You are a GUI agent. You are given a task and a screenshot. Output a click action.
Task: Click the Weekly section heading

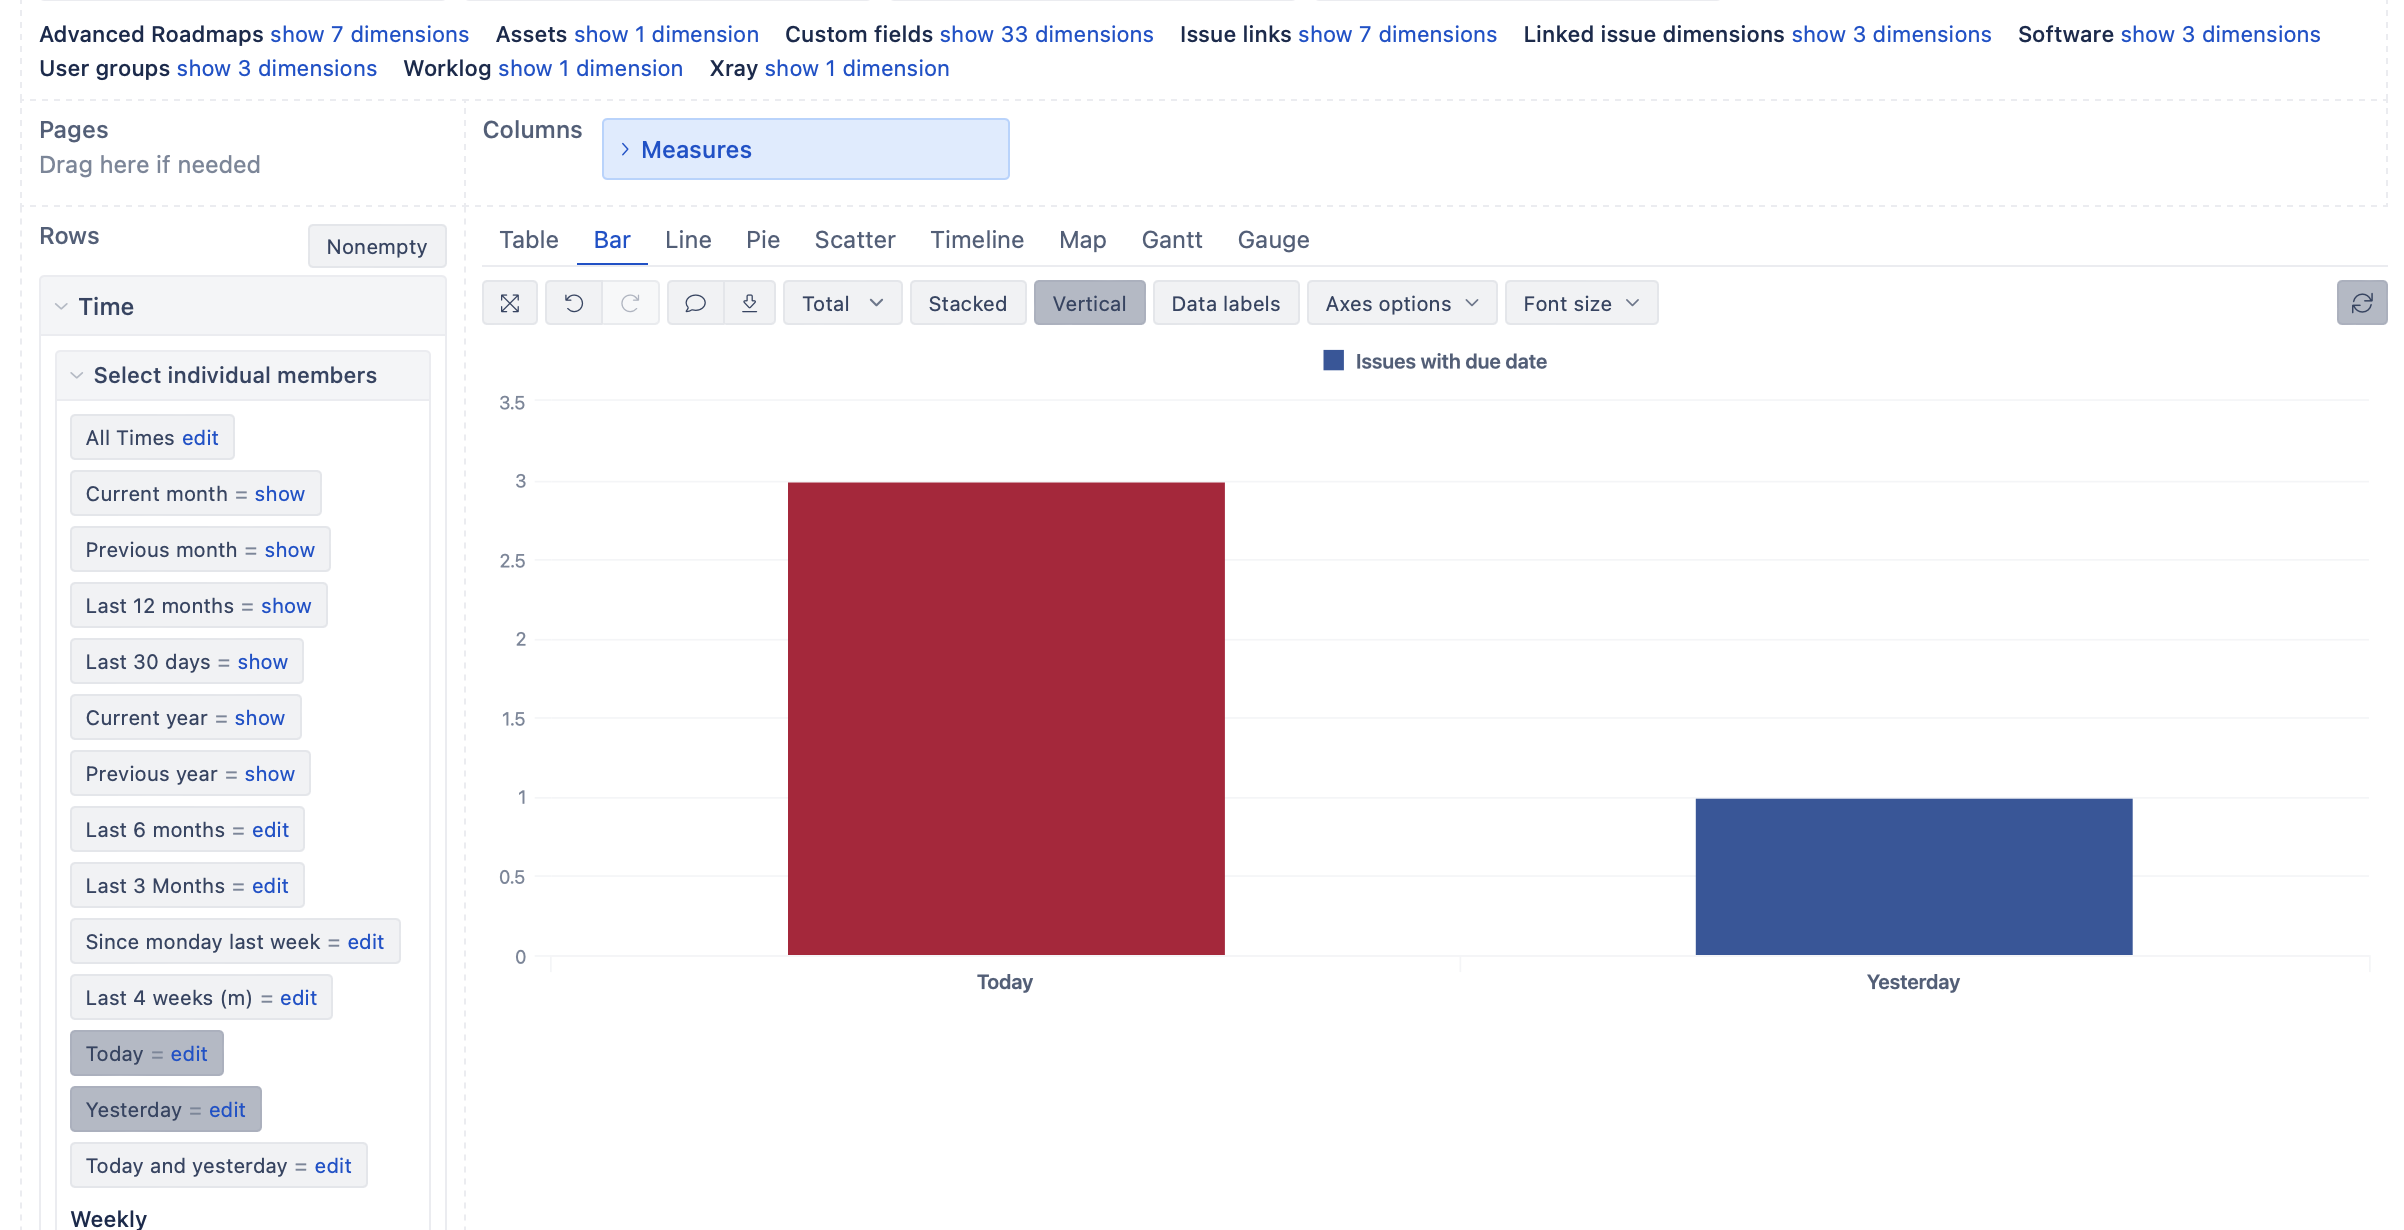[x=108, y=1219]
